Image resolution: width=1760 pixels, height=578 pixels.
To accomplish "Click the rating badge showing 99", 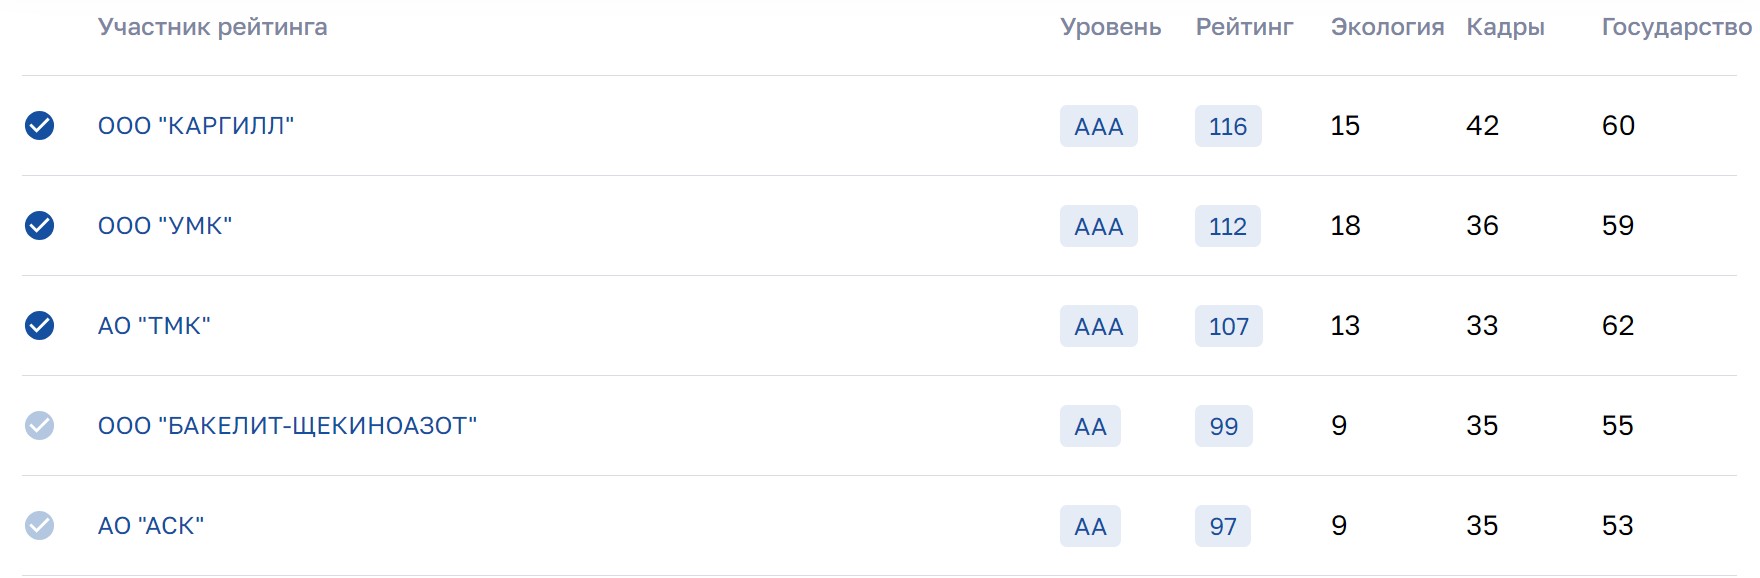I will point(1223,426).
